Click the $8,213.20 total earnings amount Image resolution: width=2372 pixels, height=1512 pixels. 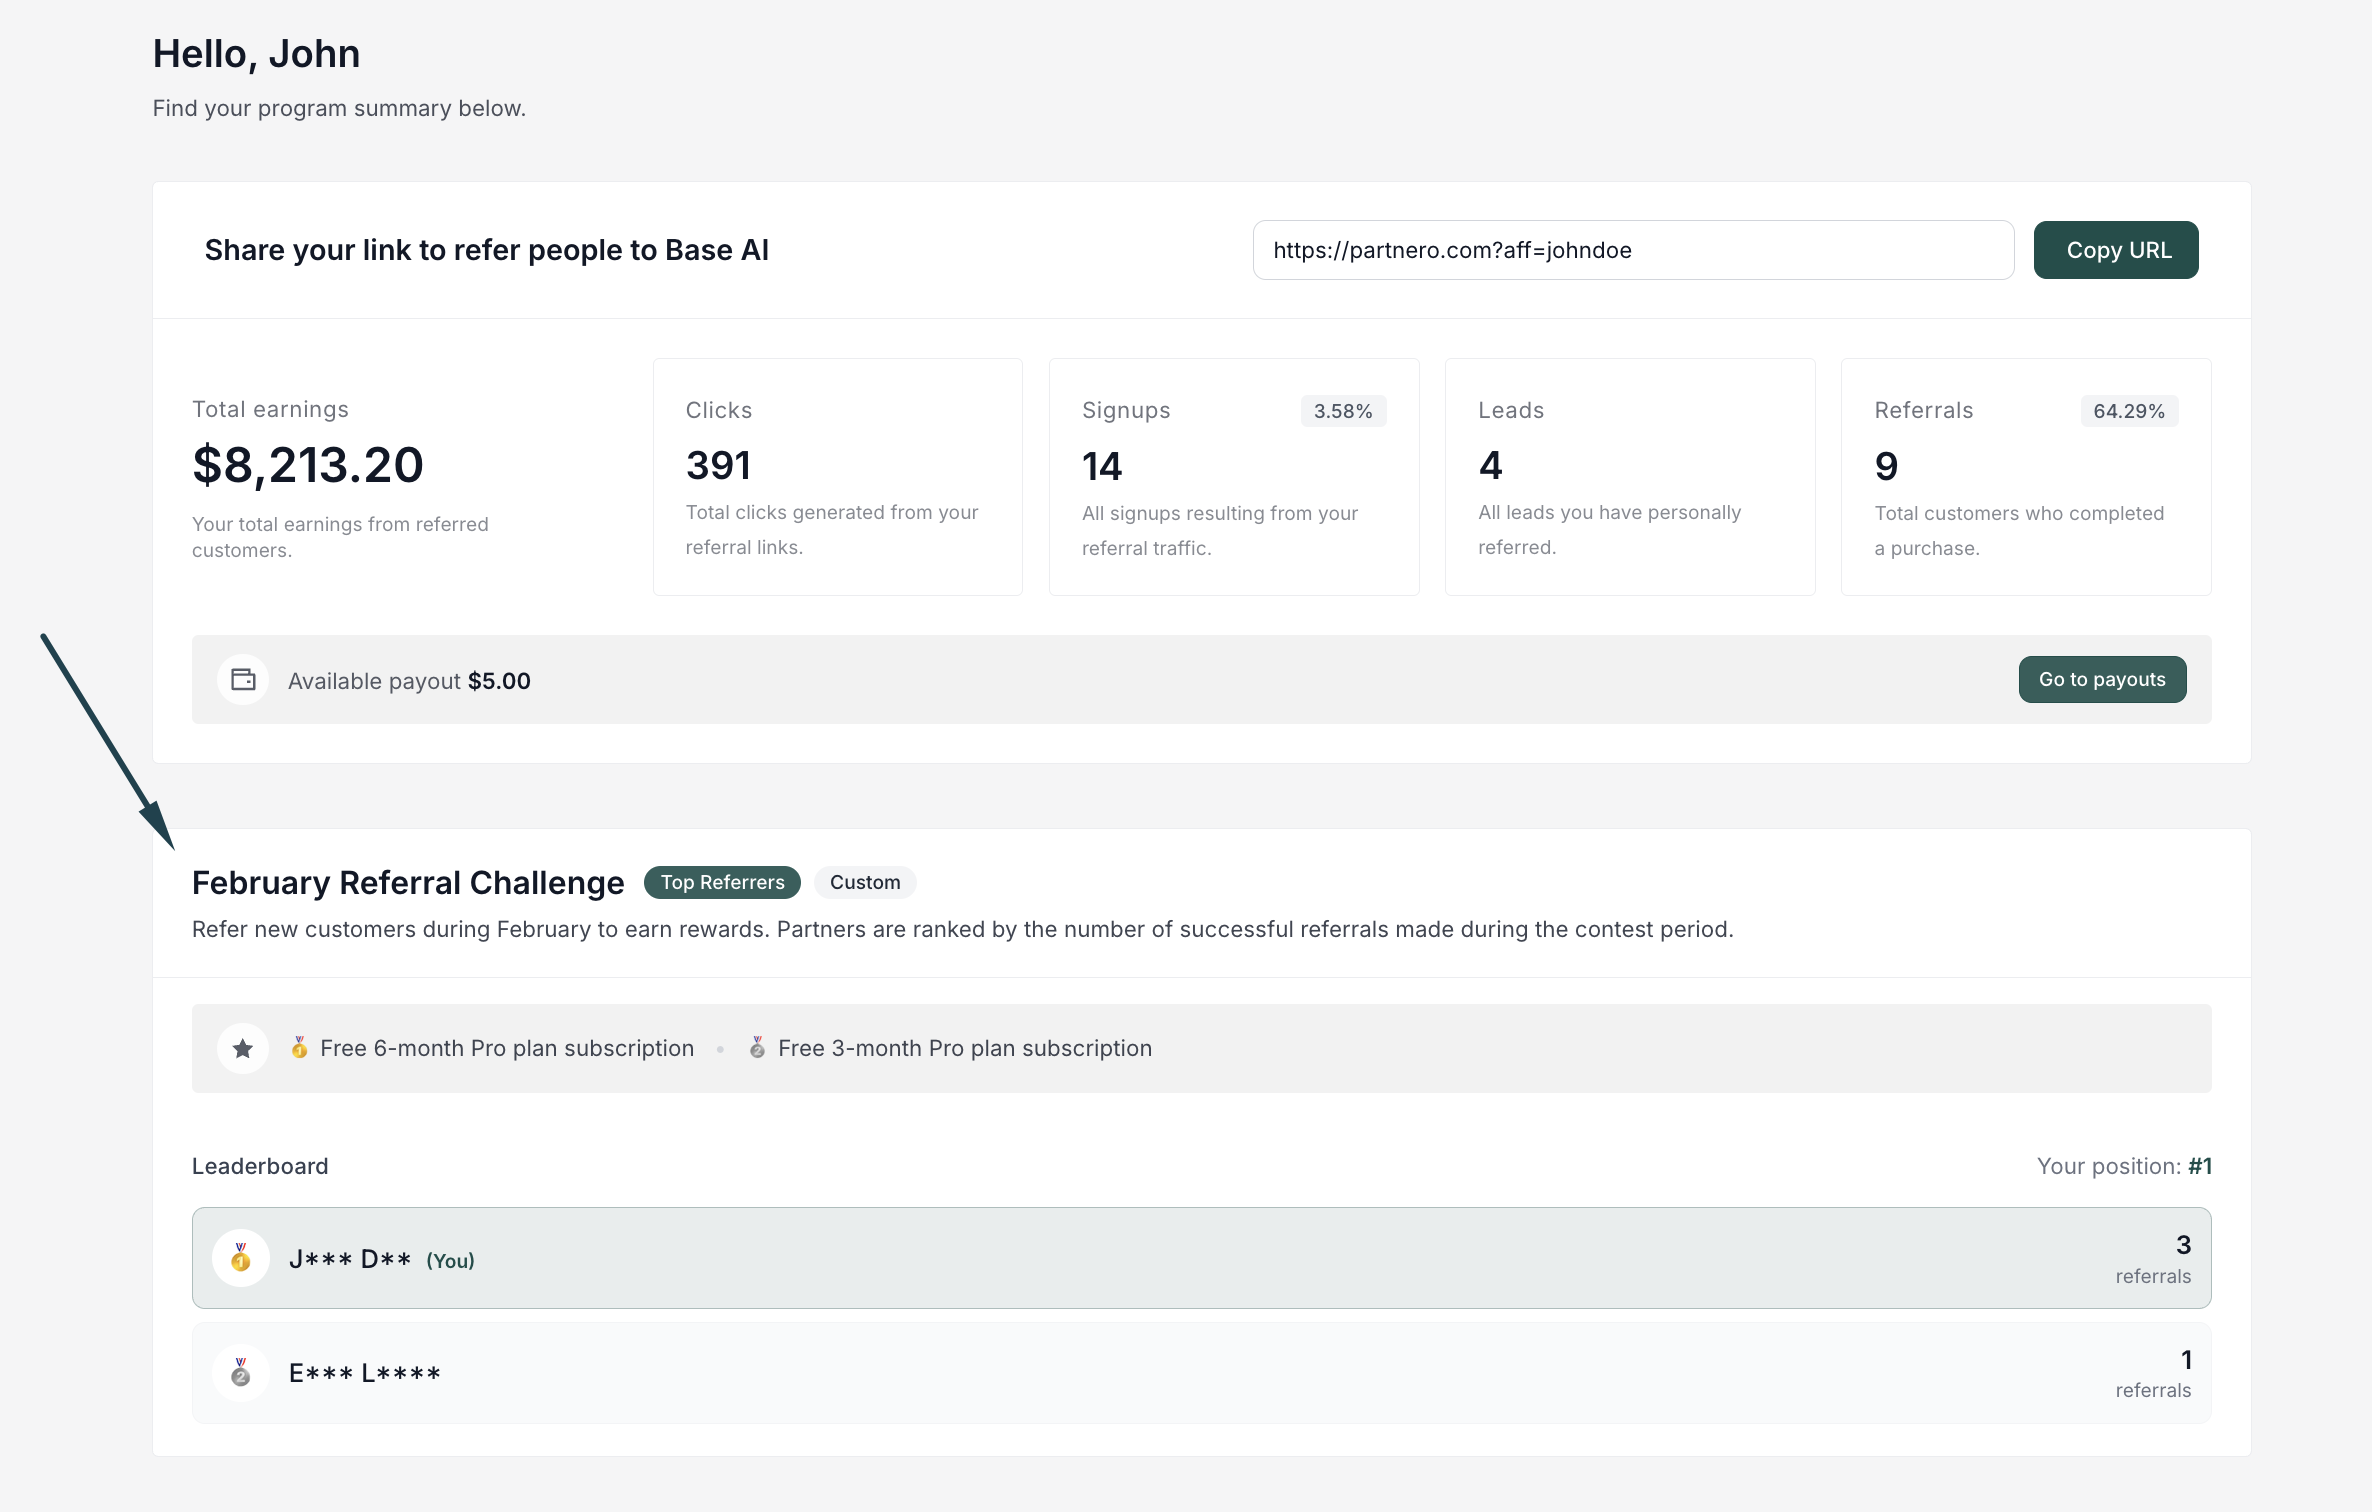click(x=308, y=465)
